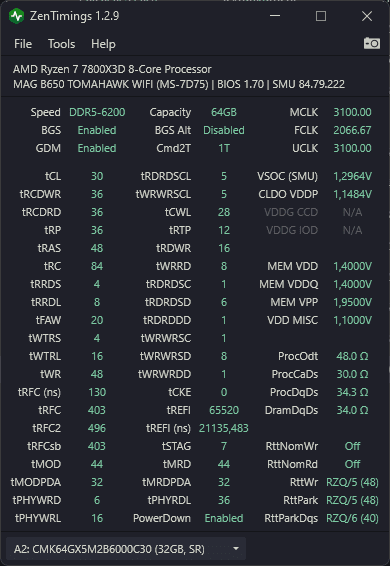Image resolution: width=390 pixels, height=566 pixels.
Task: Click the tCL value 30
Action: [97, 176]
